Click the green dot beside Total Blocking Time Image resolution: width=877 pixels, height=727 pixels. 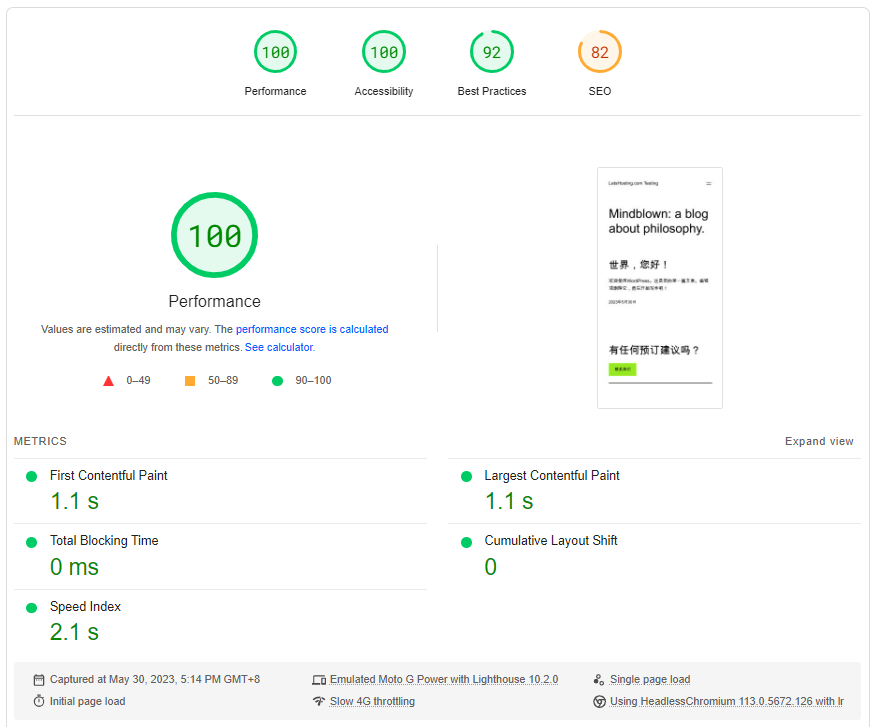click(x=31, y=542)
